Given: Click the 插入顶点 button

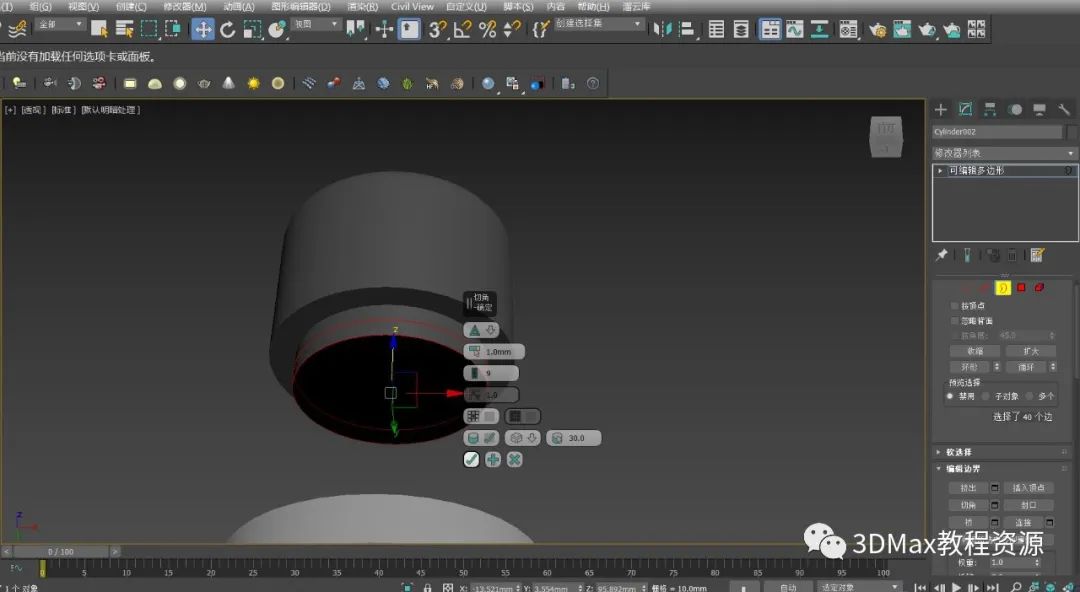Looking at the screenshot, I should click(1028, 488).
